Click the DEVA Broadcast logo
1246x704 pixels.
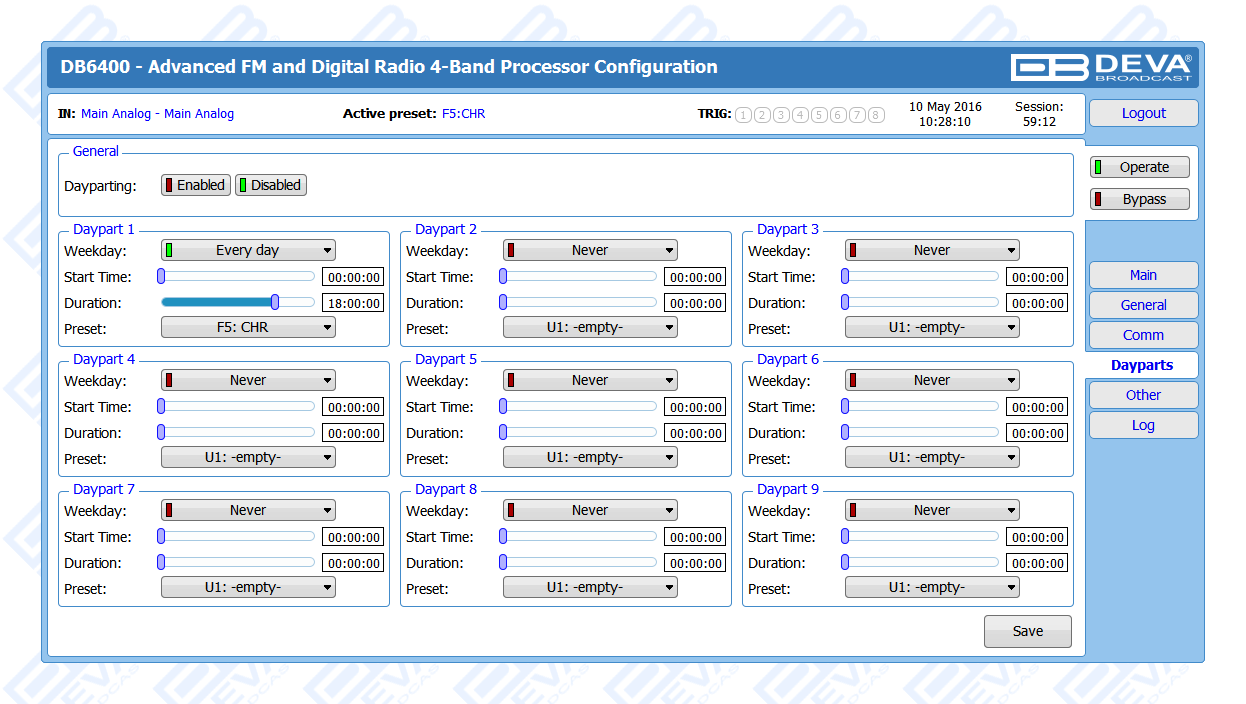1101,67
